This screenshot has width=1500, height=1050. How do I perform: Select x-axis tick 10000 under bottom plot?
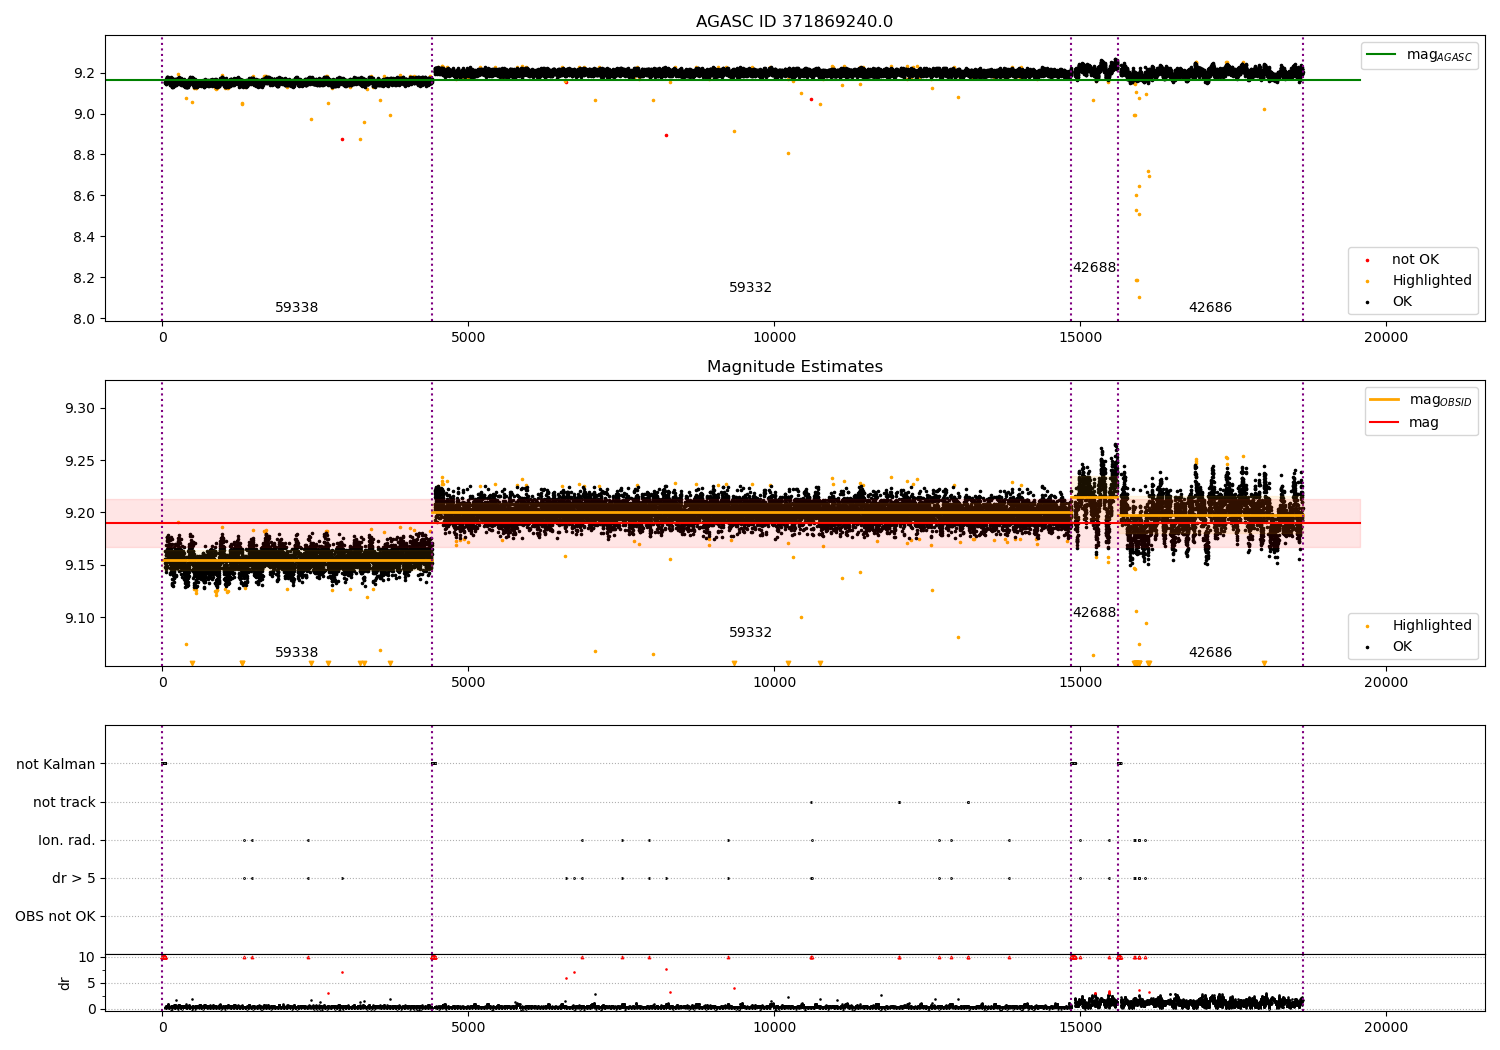tap(774, 1028)
